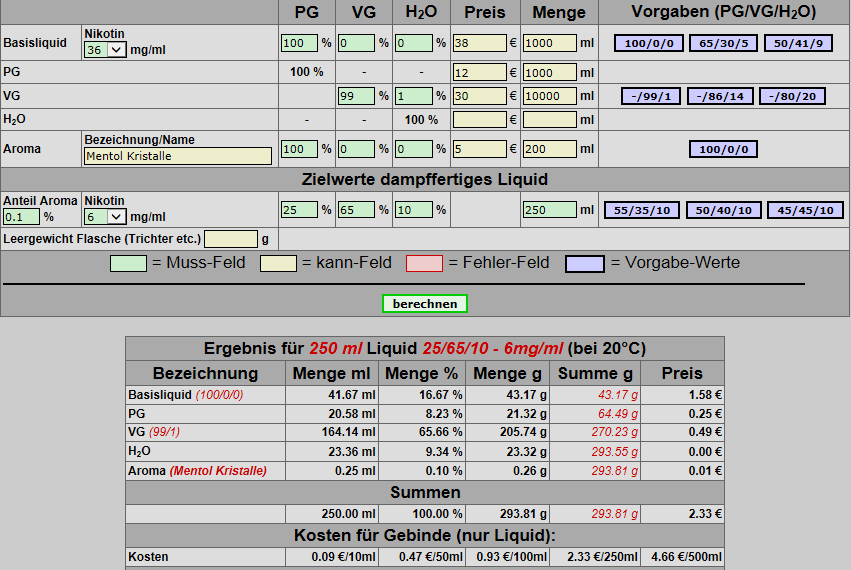Apply the 100/0/0 preset for Aroma
This screenshot has height=570, width=851.
(723, 149)
